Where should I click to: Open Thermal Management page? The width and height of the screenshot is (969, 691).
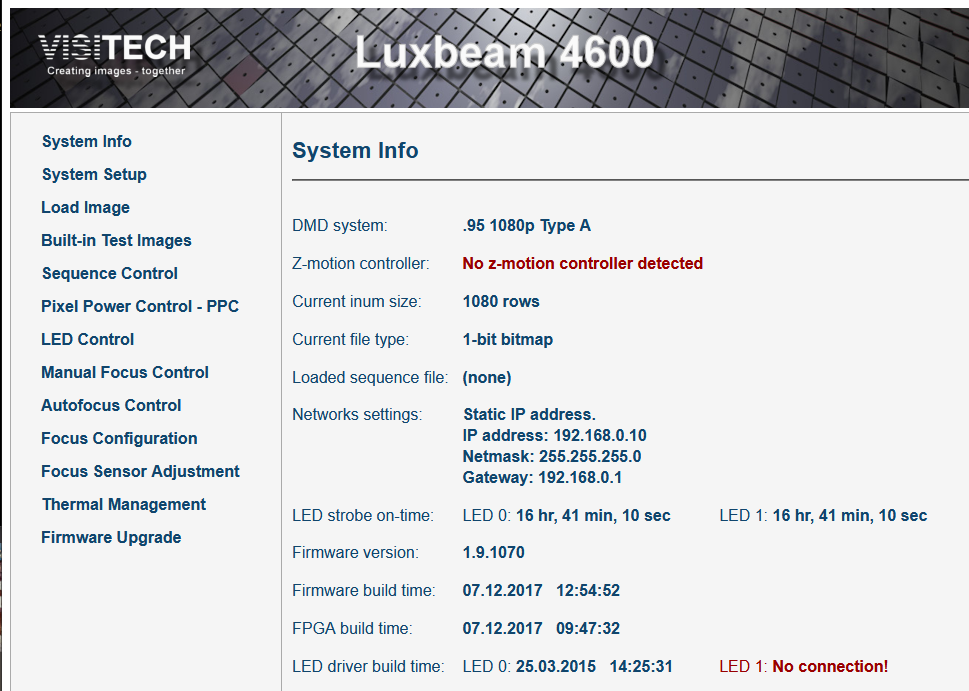(124, 504)
